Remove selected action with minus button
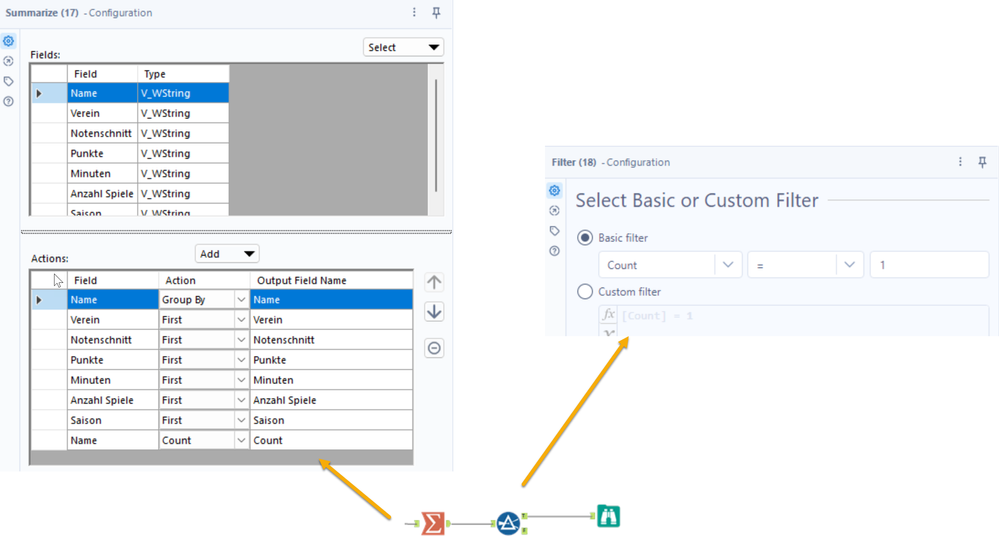This screenshot has width=999, height=555. point(434,348)
